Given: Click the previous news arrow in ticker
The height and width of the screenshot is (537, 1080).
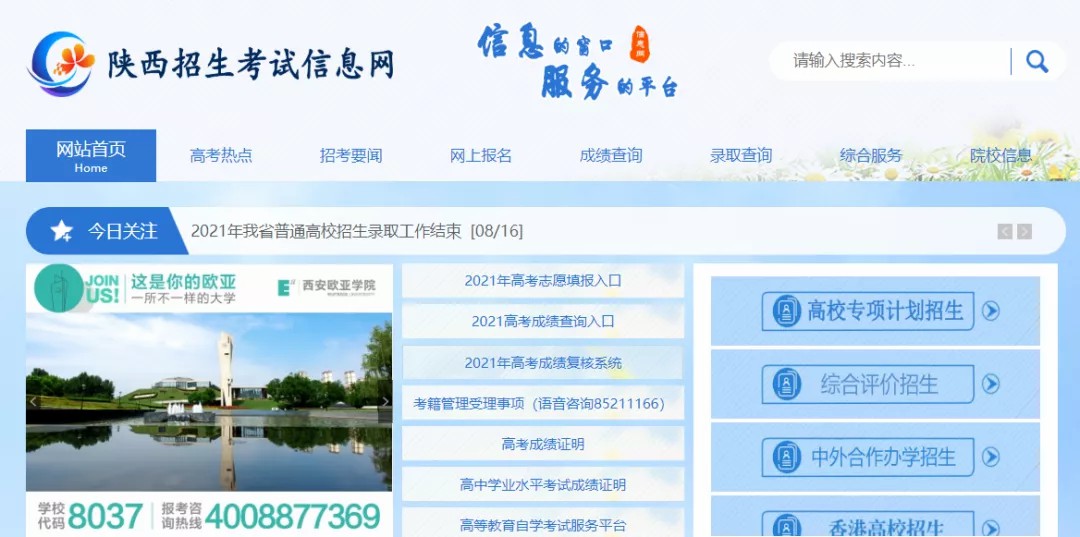Looking at the screenshot, I should coord(1005,232).
